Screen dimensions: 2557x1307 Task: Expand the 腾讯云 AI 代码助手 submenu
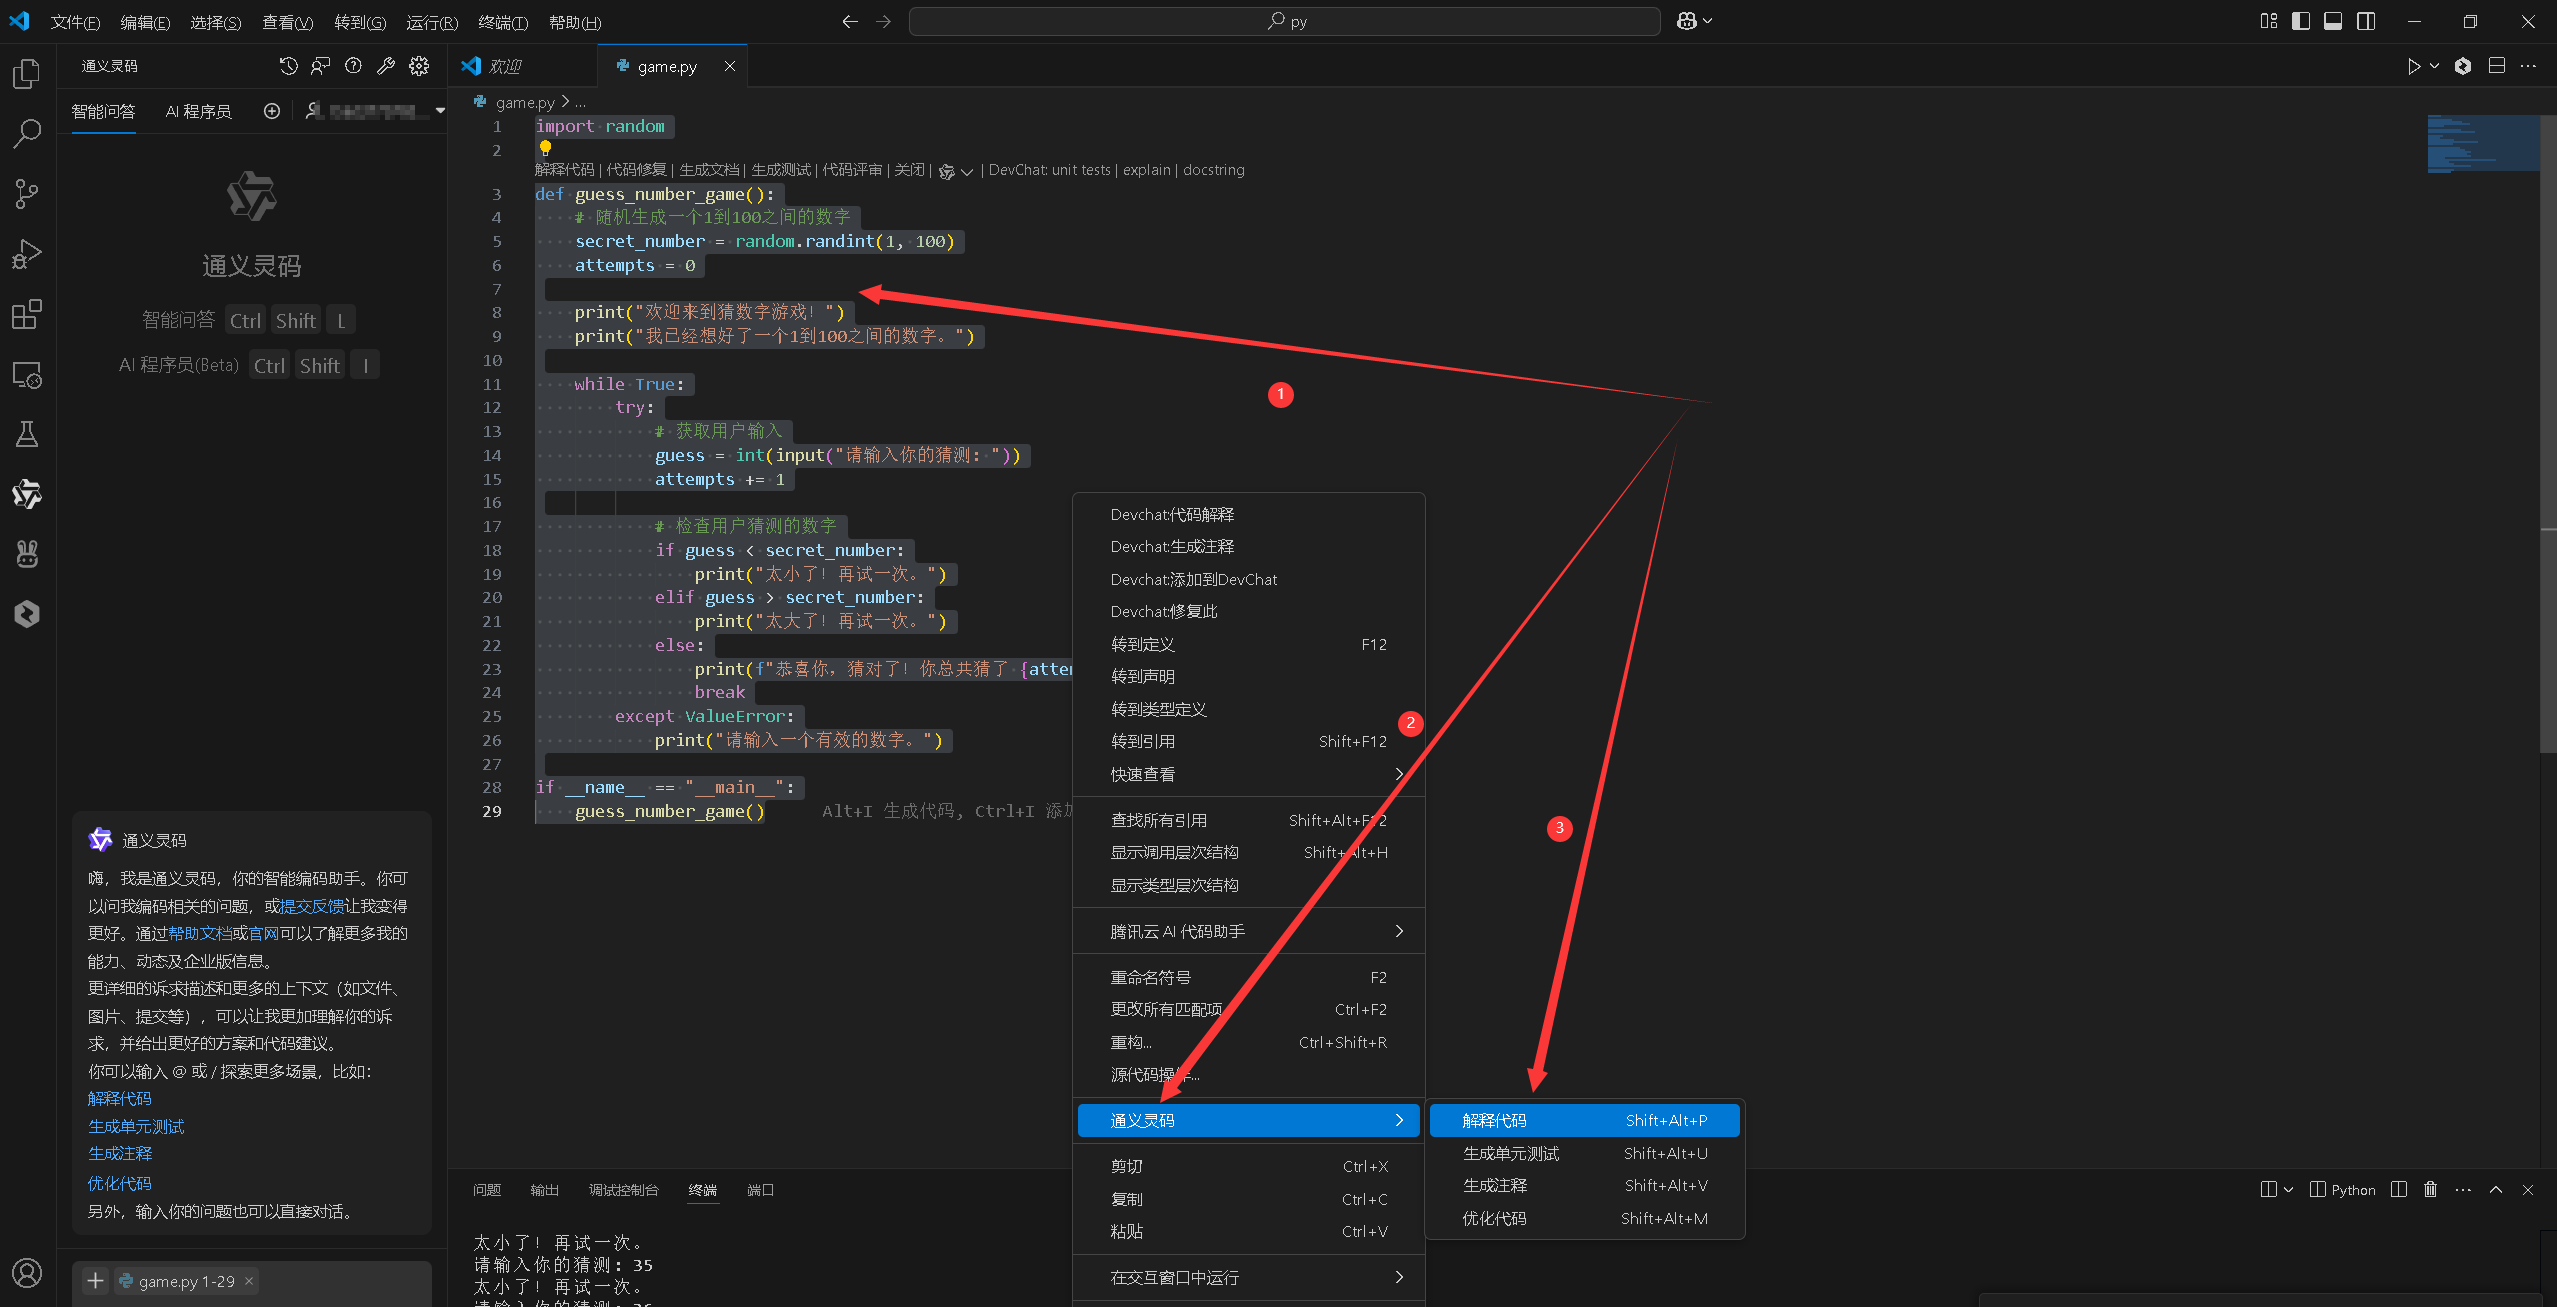[x=1249, y=931]
